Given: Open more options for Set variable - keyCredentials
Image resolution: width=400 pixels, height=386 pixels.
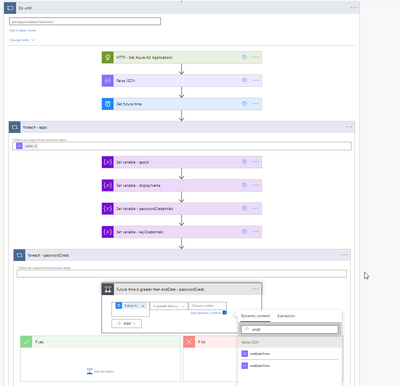Looking at the screenshot, I should [256, 232].
